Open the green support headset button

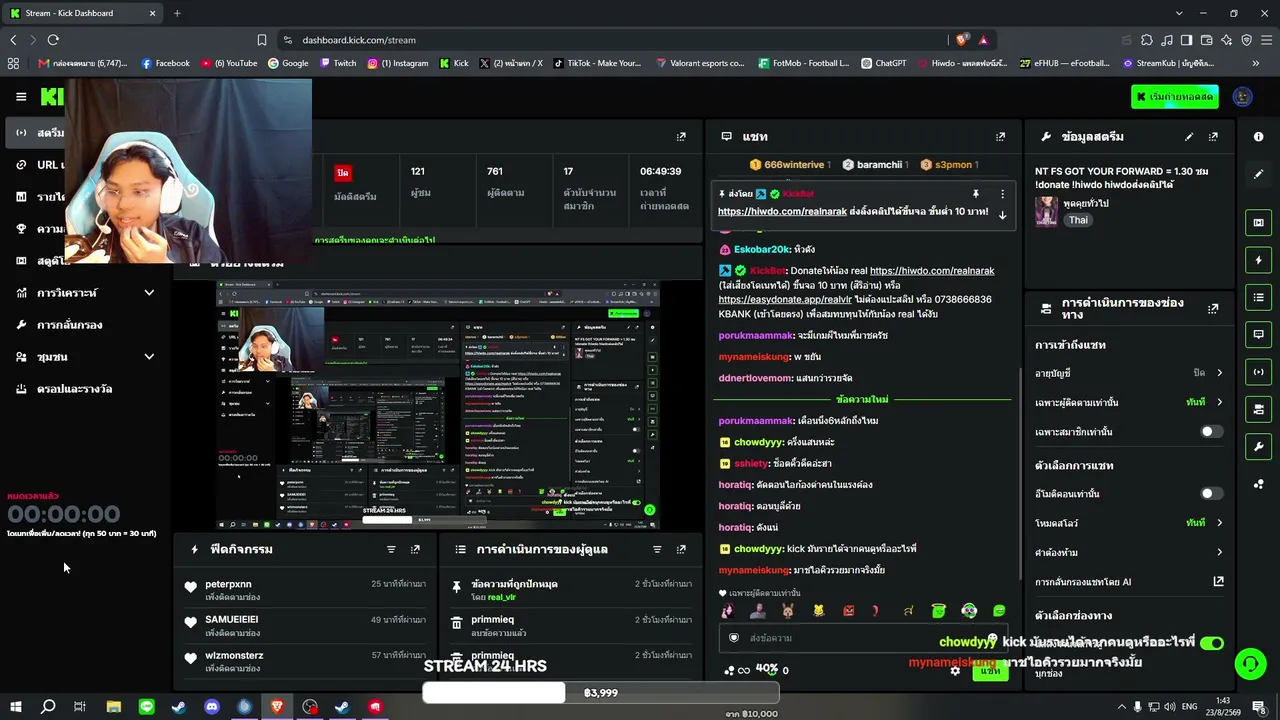coord(1249,663)
